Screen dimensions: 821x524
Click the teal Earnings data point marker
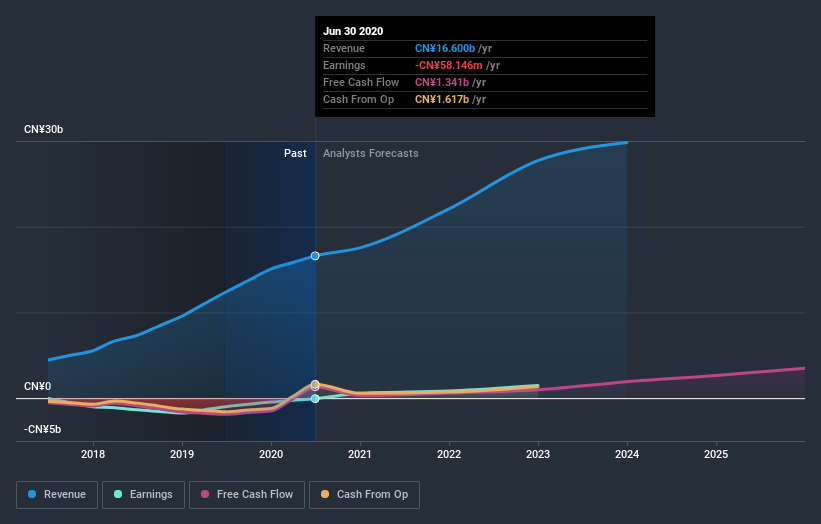[315, 399]
